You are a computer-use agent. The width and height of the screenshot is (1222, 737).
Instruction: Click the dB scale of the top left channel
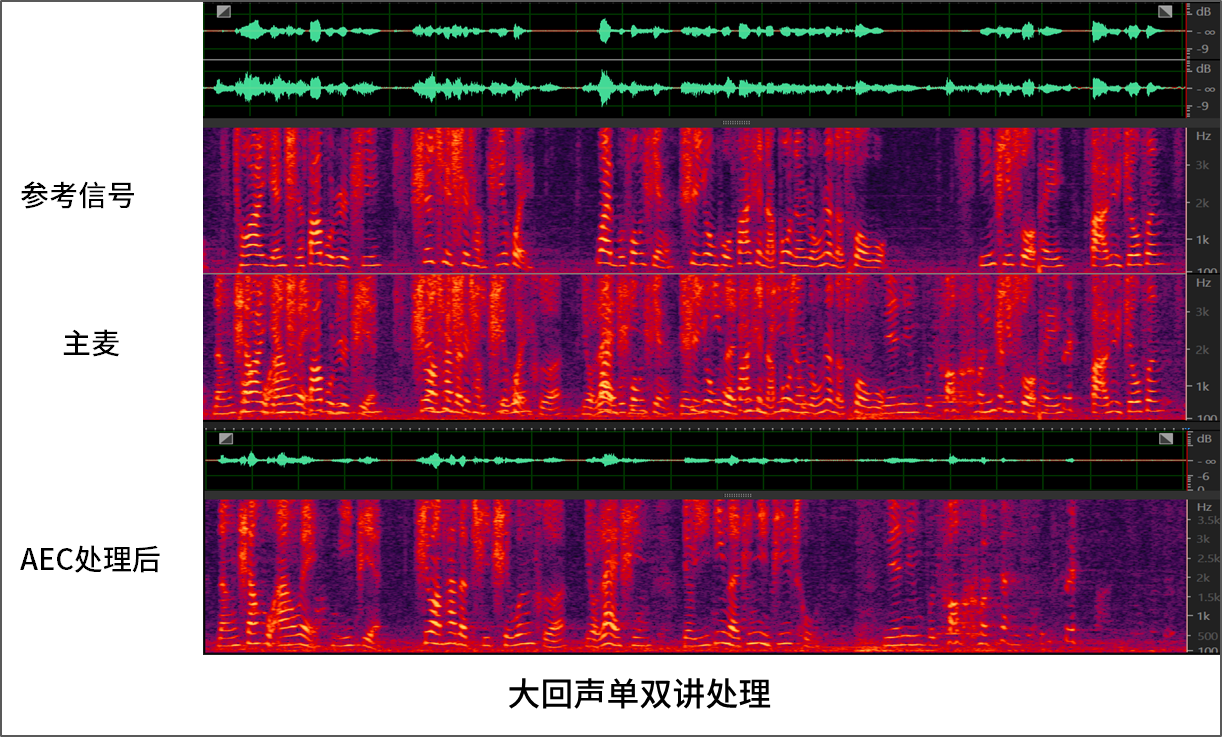(1202, 30)
